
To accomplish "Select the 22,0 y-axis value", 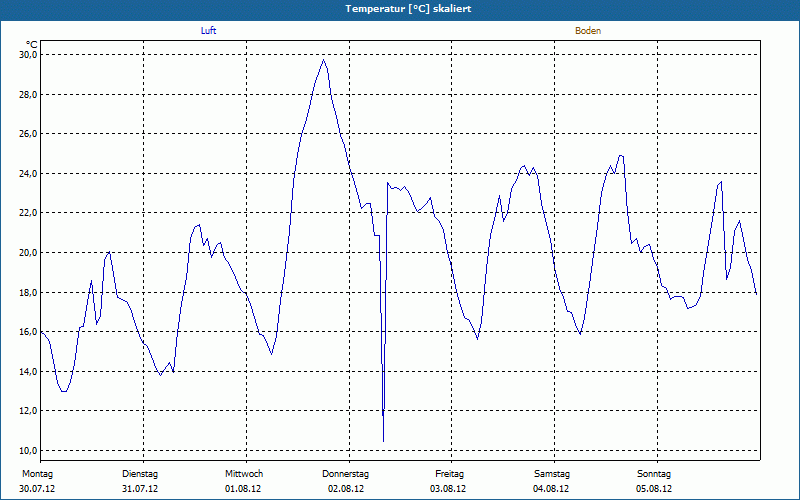I will pos(29,213).
